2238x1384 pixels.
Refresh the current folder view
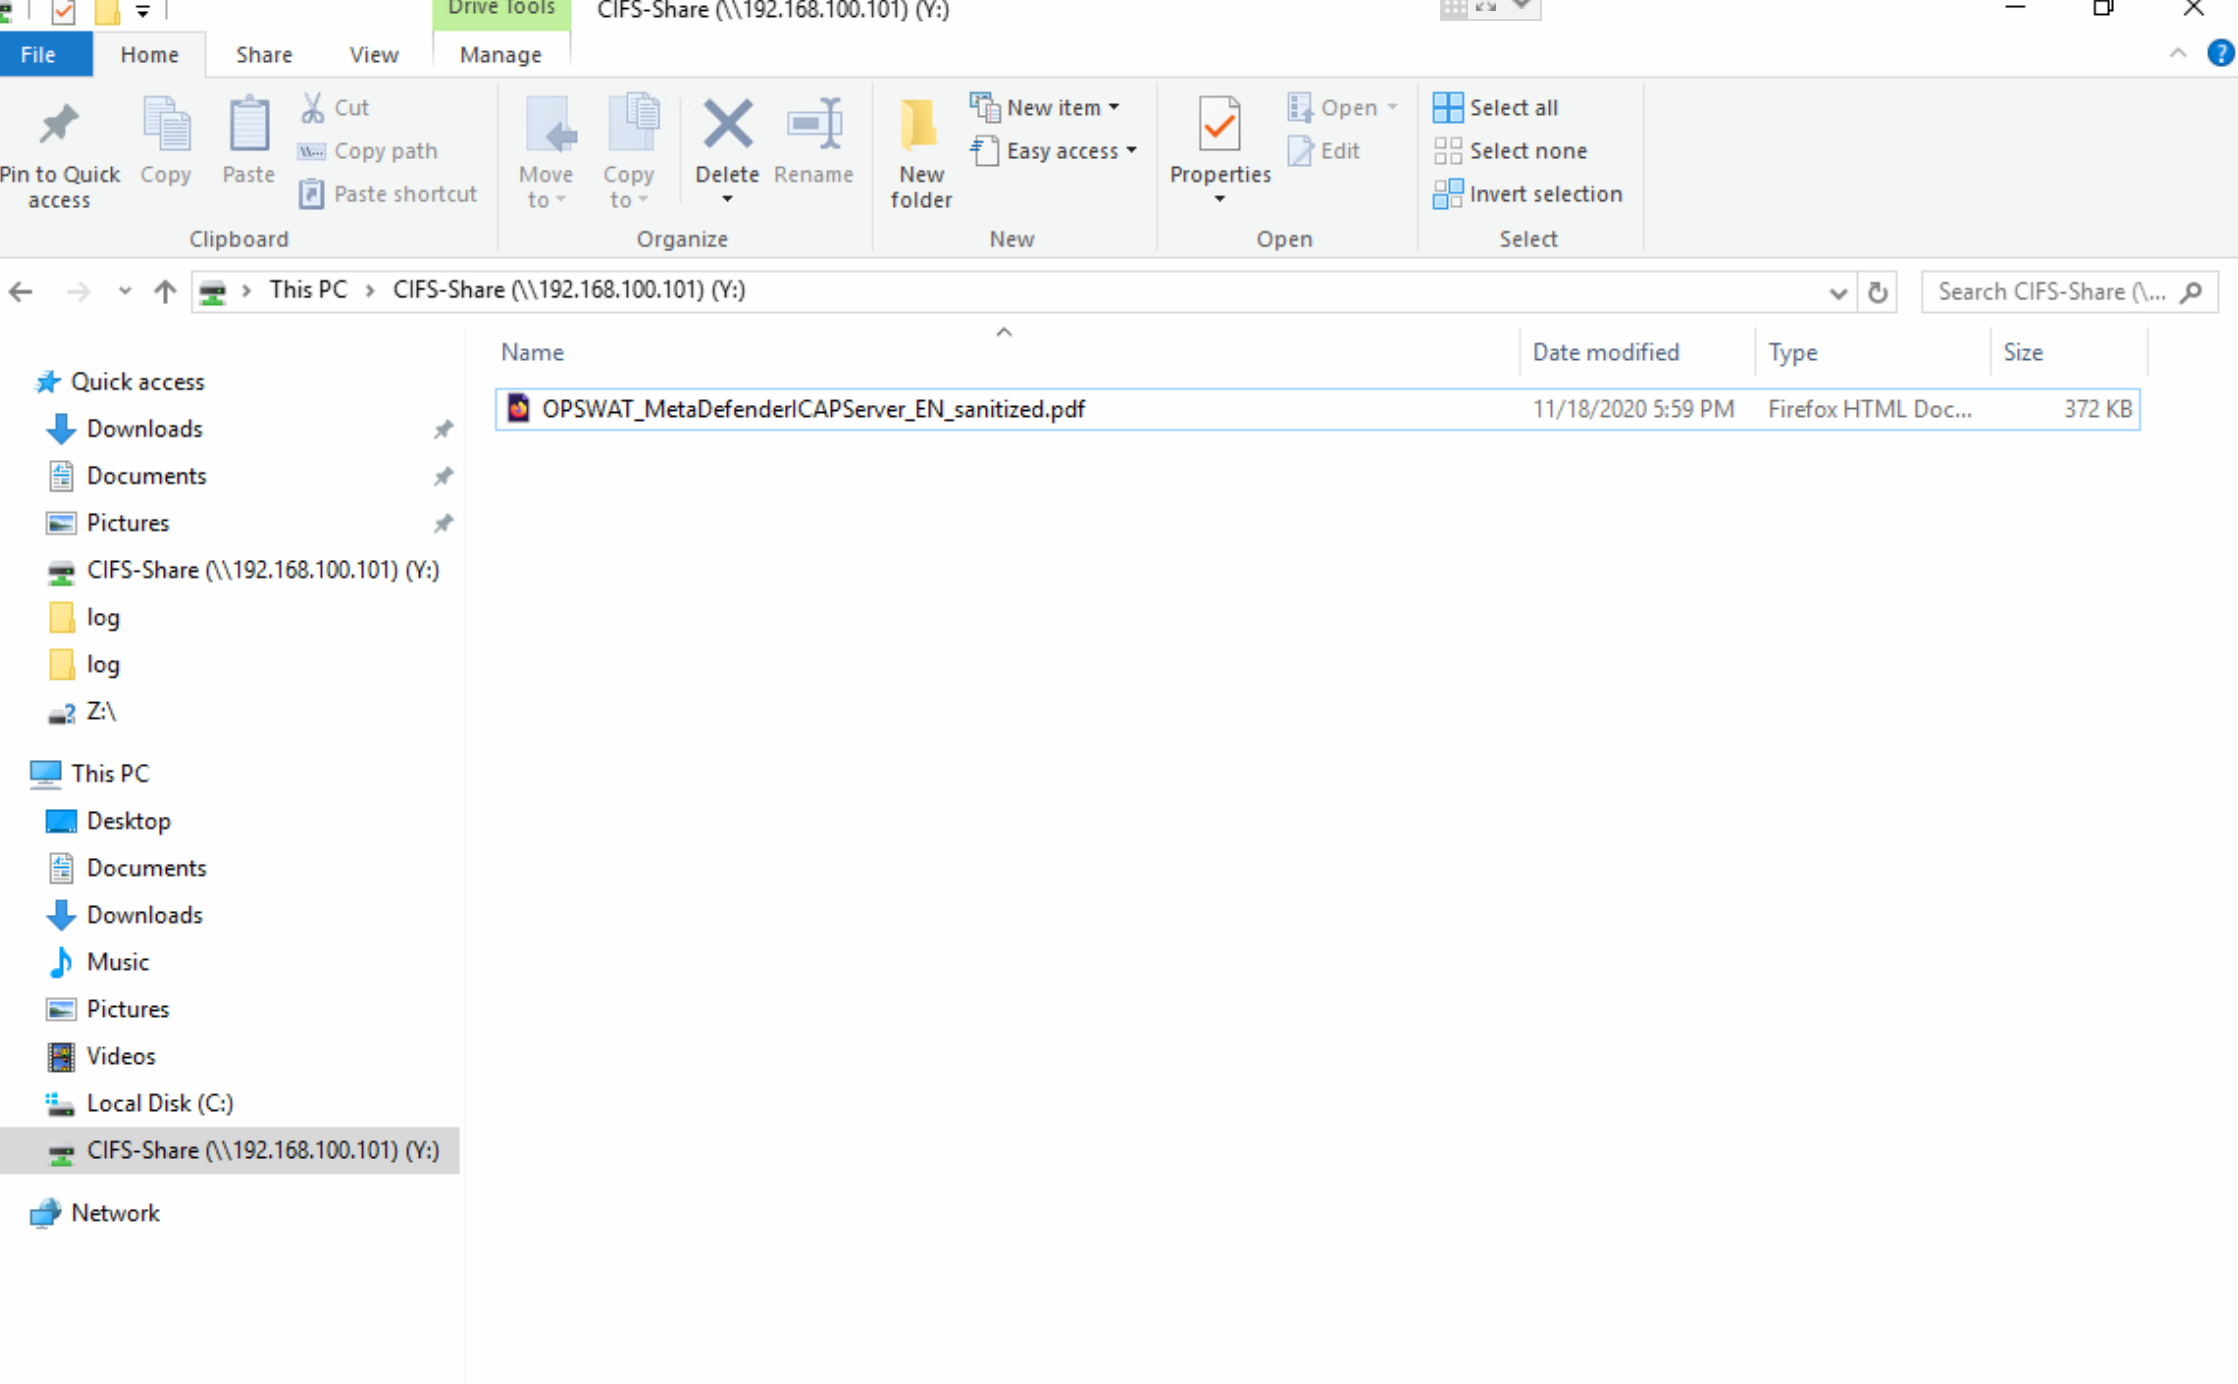(1877, 292)
